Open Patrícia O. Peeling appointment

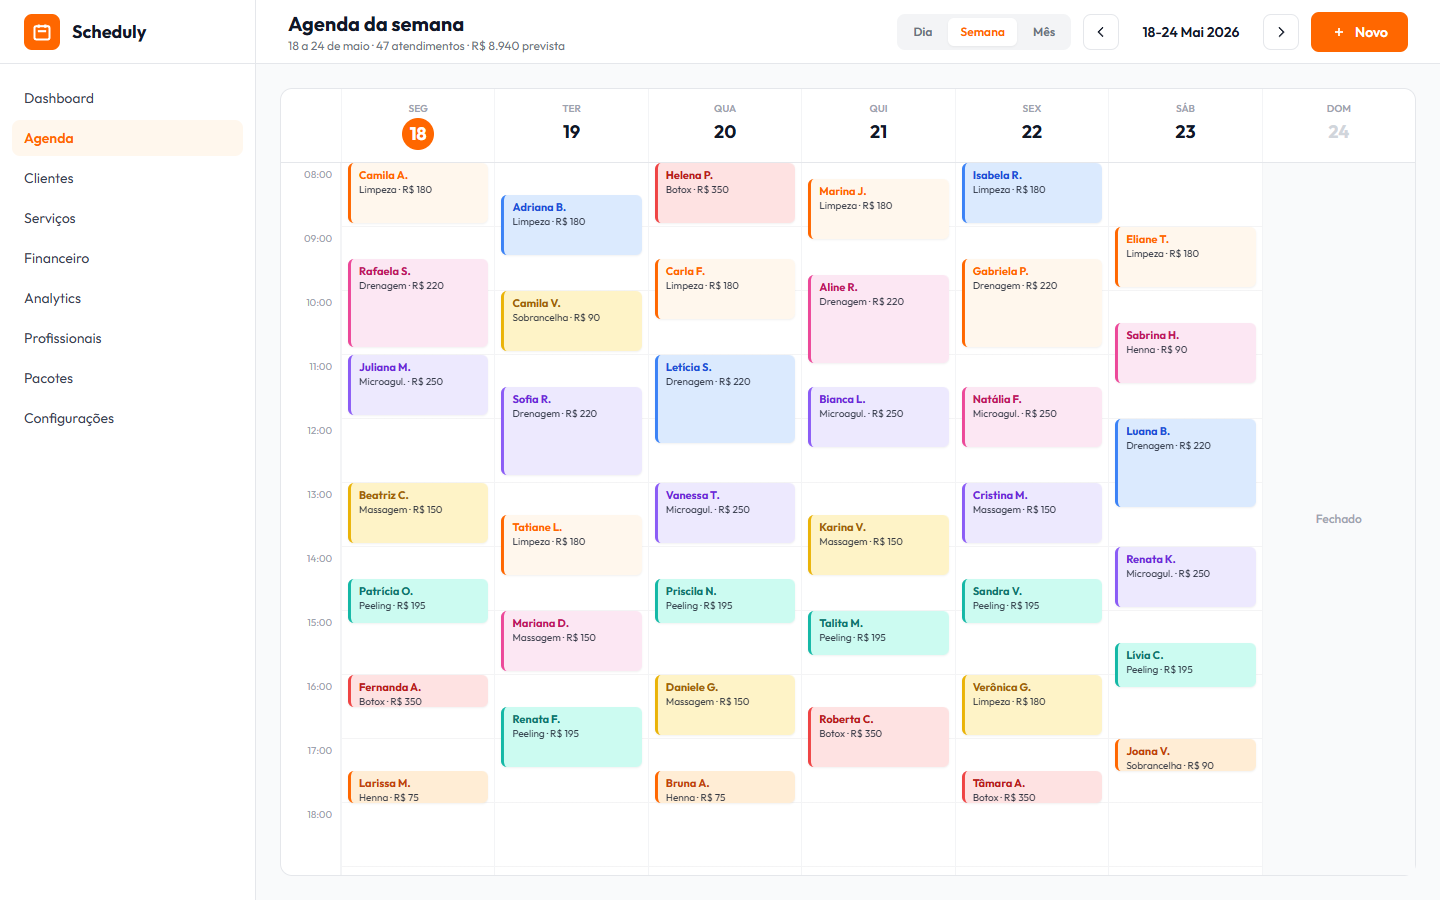coord(418,601)
